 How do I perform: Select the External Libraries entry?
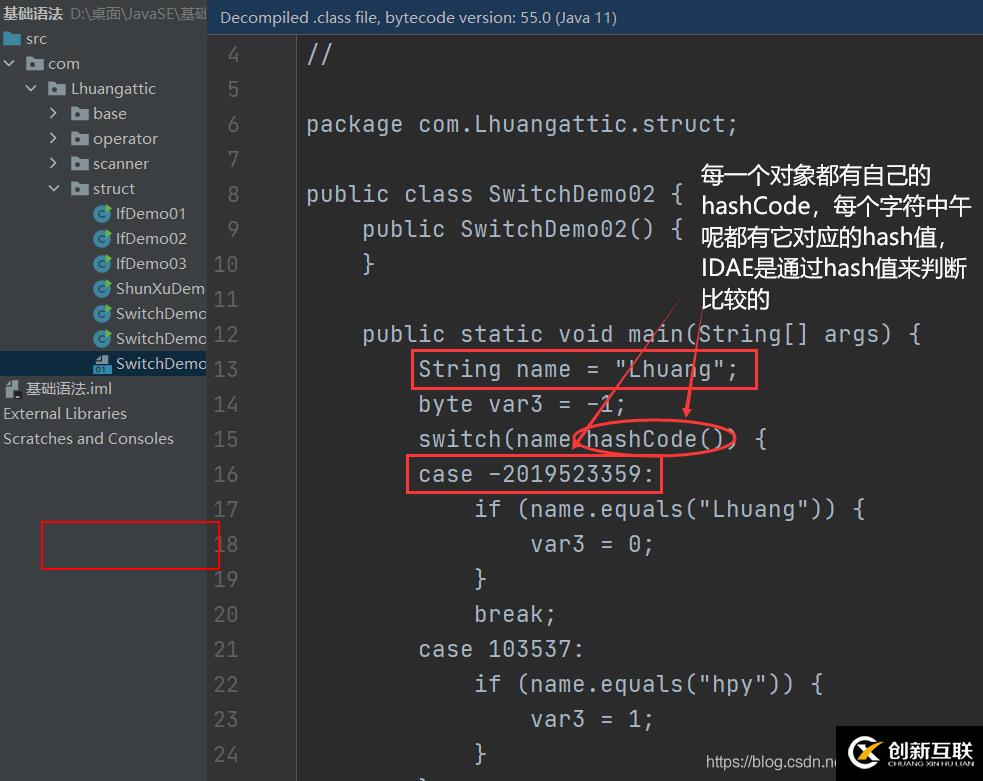click(x=65, y=413)
